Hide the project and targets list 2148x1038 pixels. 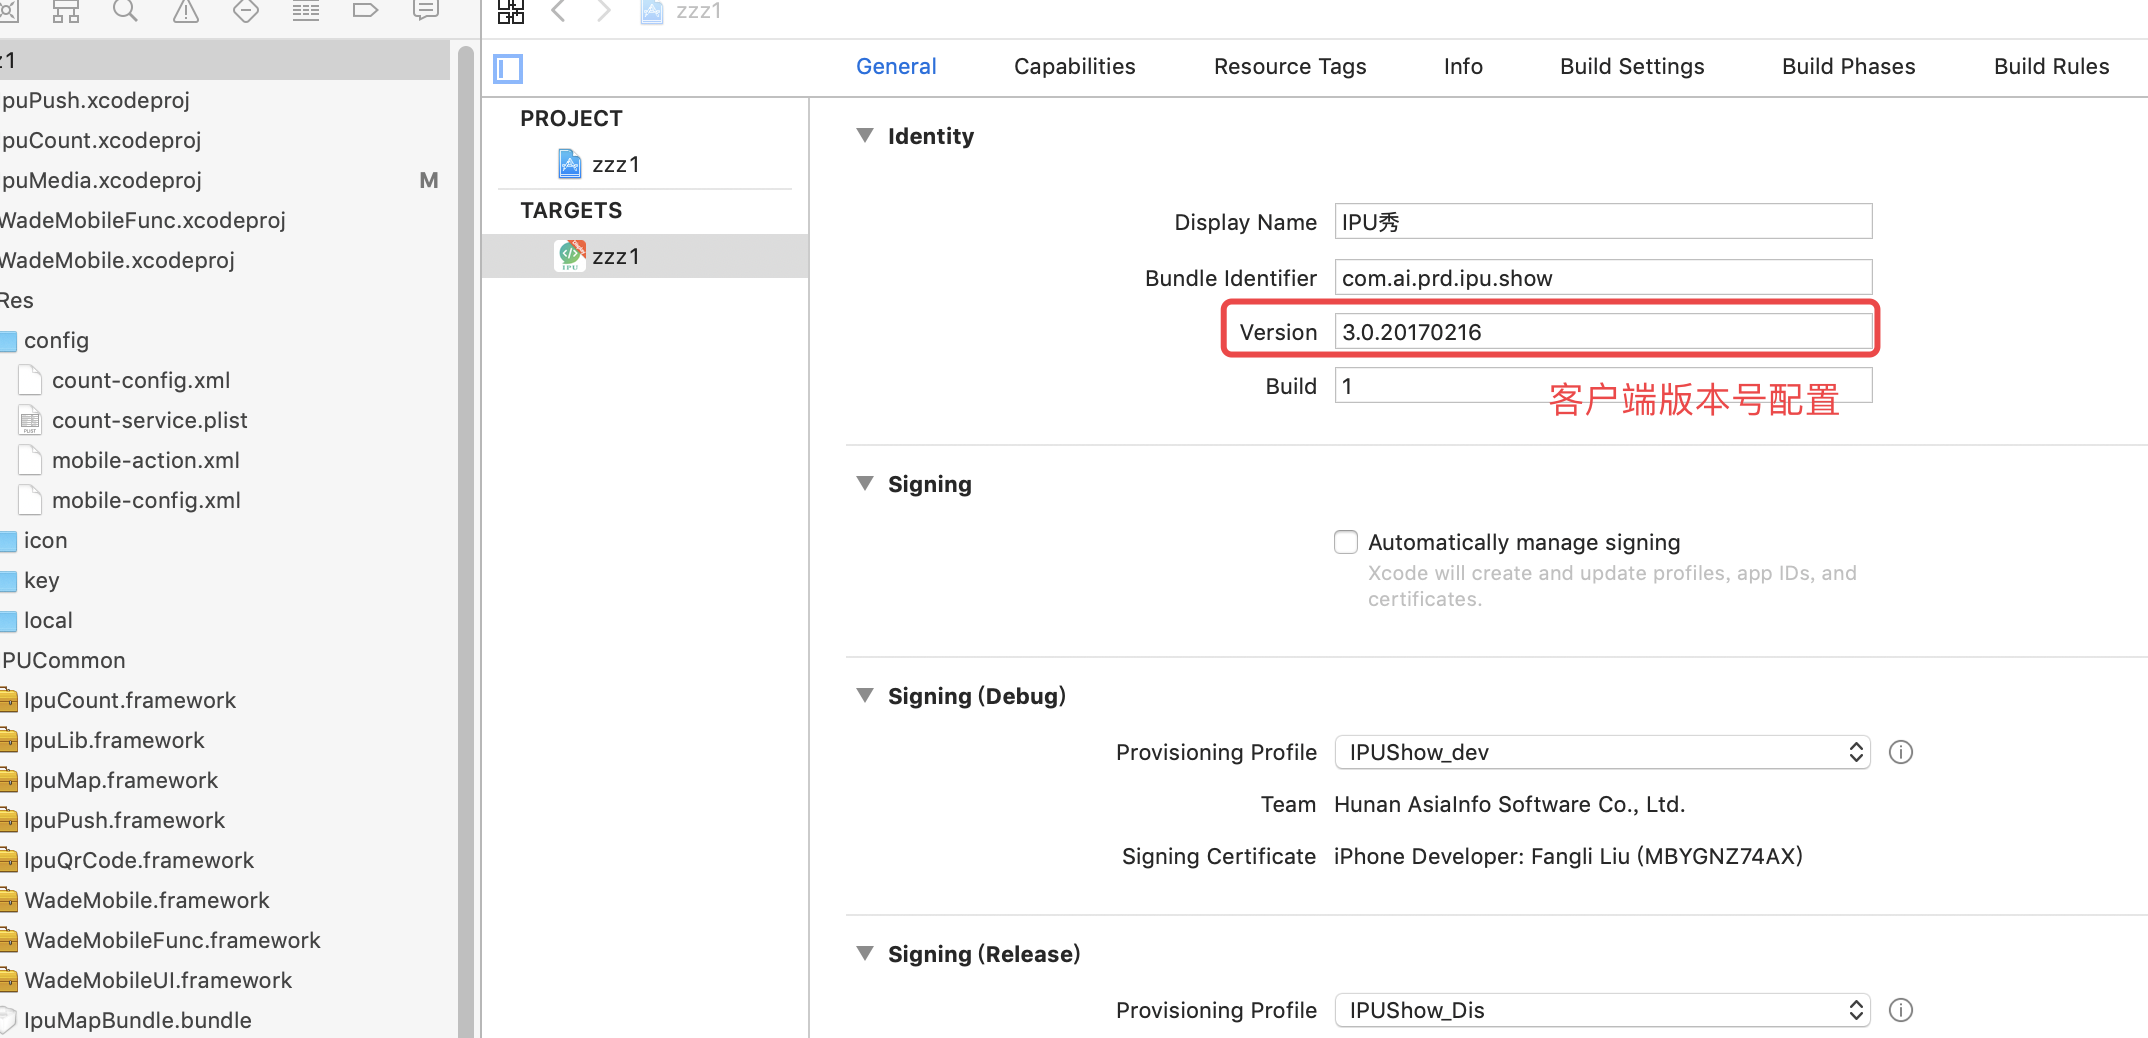point(508,68)
